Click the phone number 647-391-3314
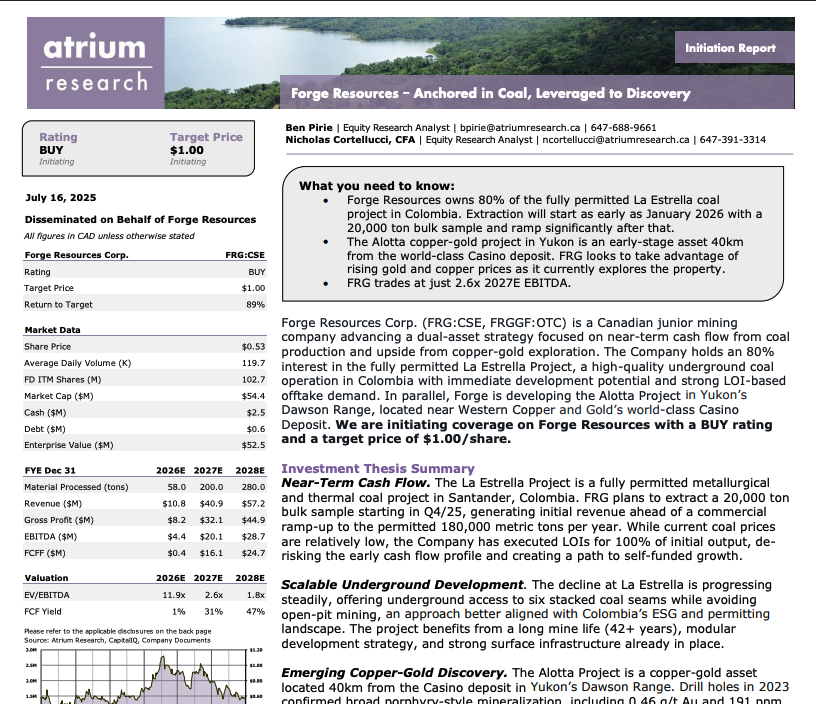Image resolution: width=816 pixels, height=704 pixels. [733, 139]
